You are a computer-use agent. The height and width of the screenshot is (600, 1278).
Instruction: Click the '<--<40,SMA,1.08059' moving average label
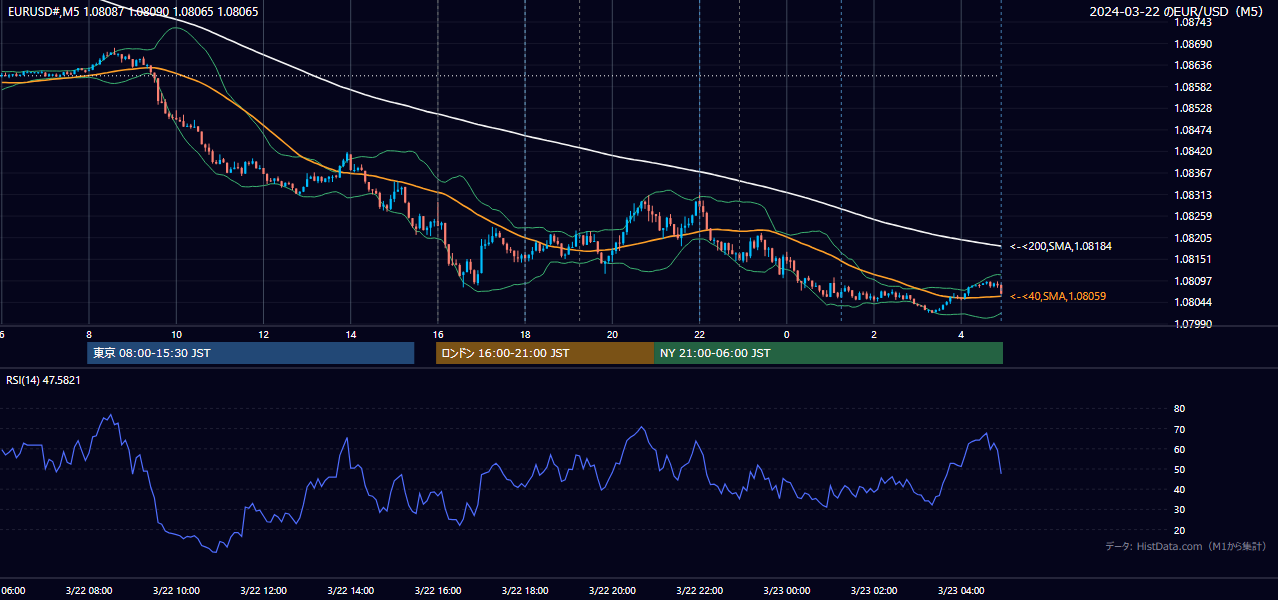click(x=1057, y=296)
